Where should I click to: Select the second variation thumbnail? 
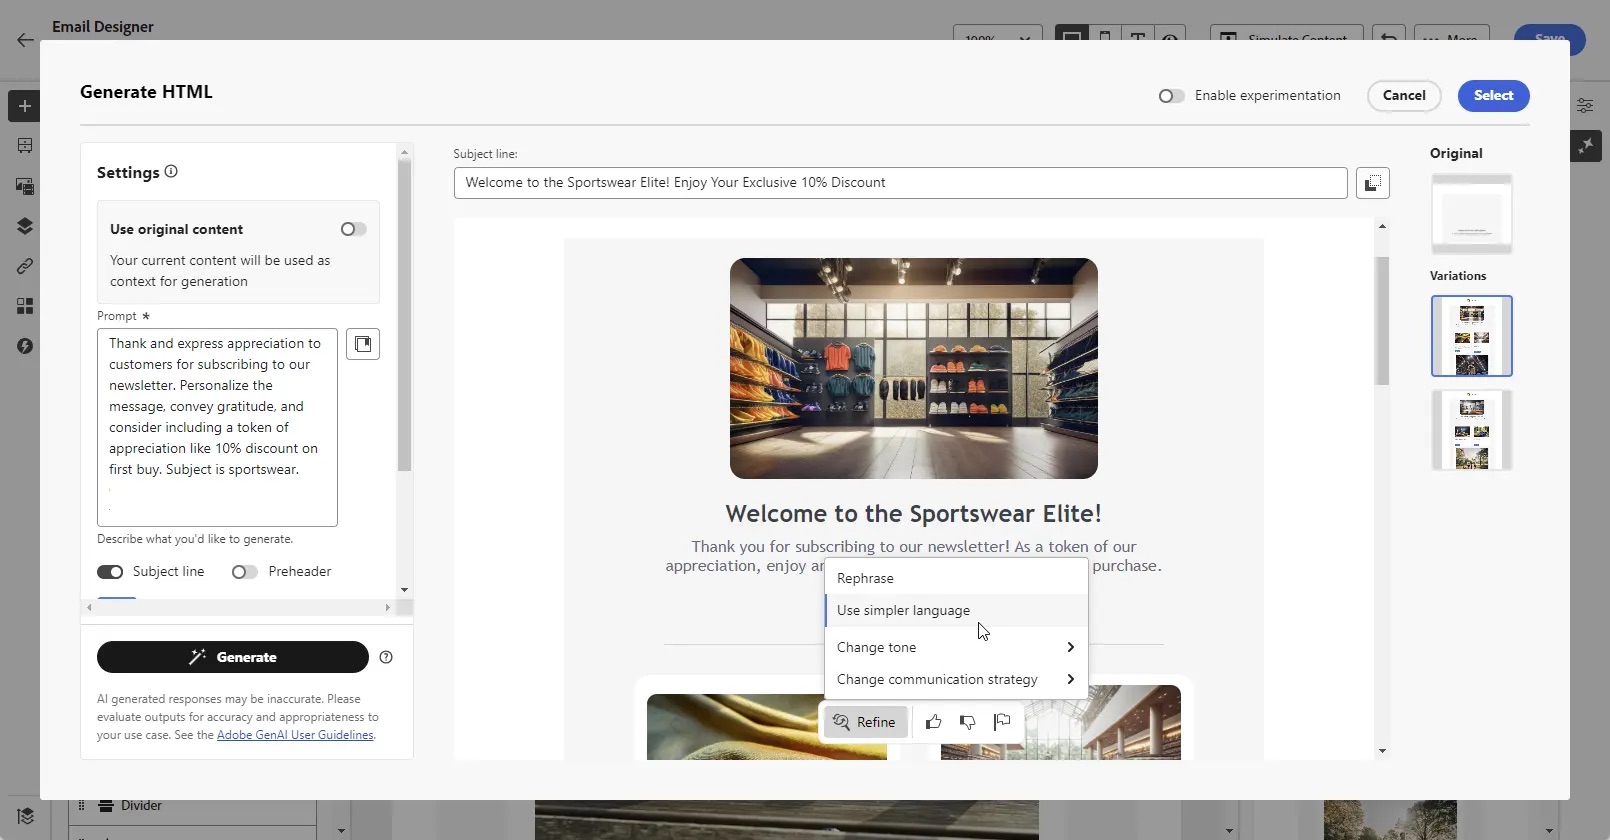pos(1471,430)
